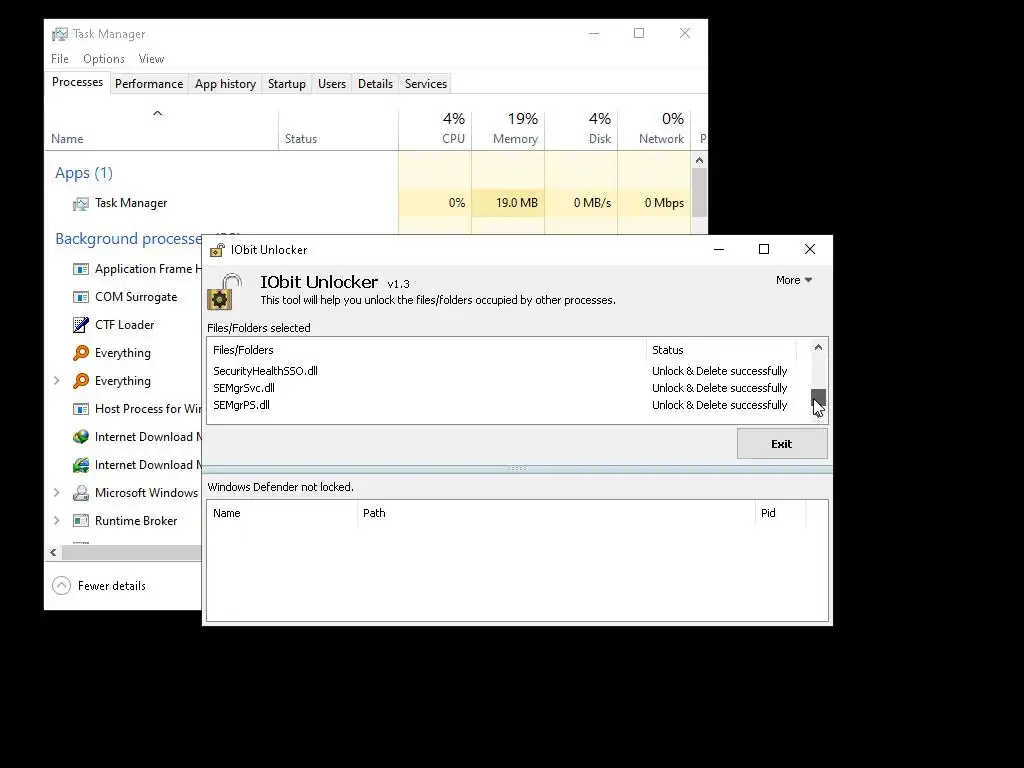Expand the Microsoft Windows process group
Viewport: 1024px width, 768px height.
click(57, 493)
